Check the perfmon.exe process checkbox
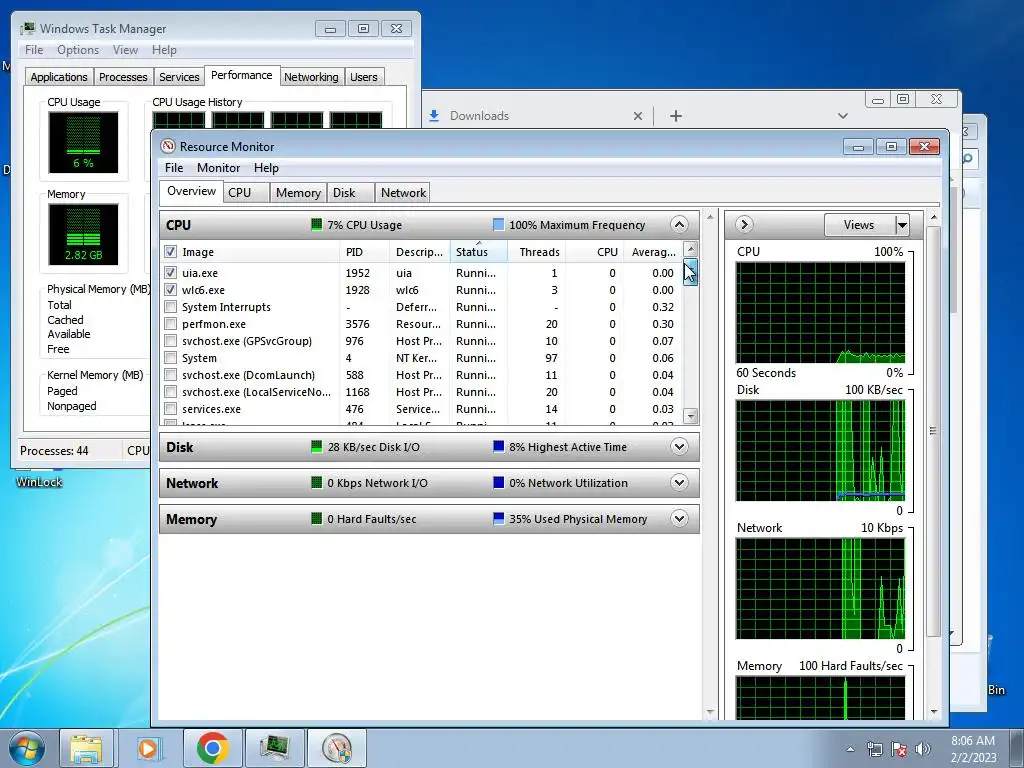This screenshot has height=768, width=1024. pyautogui.click(x=170, y=323)
